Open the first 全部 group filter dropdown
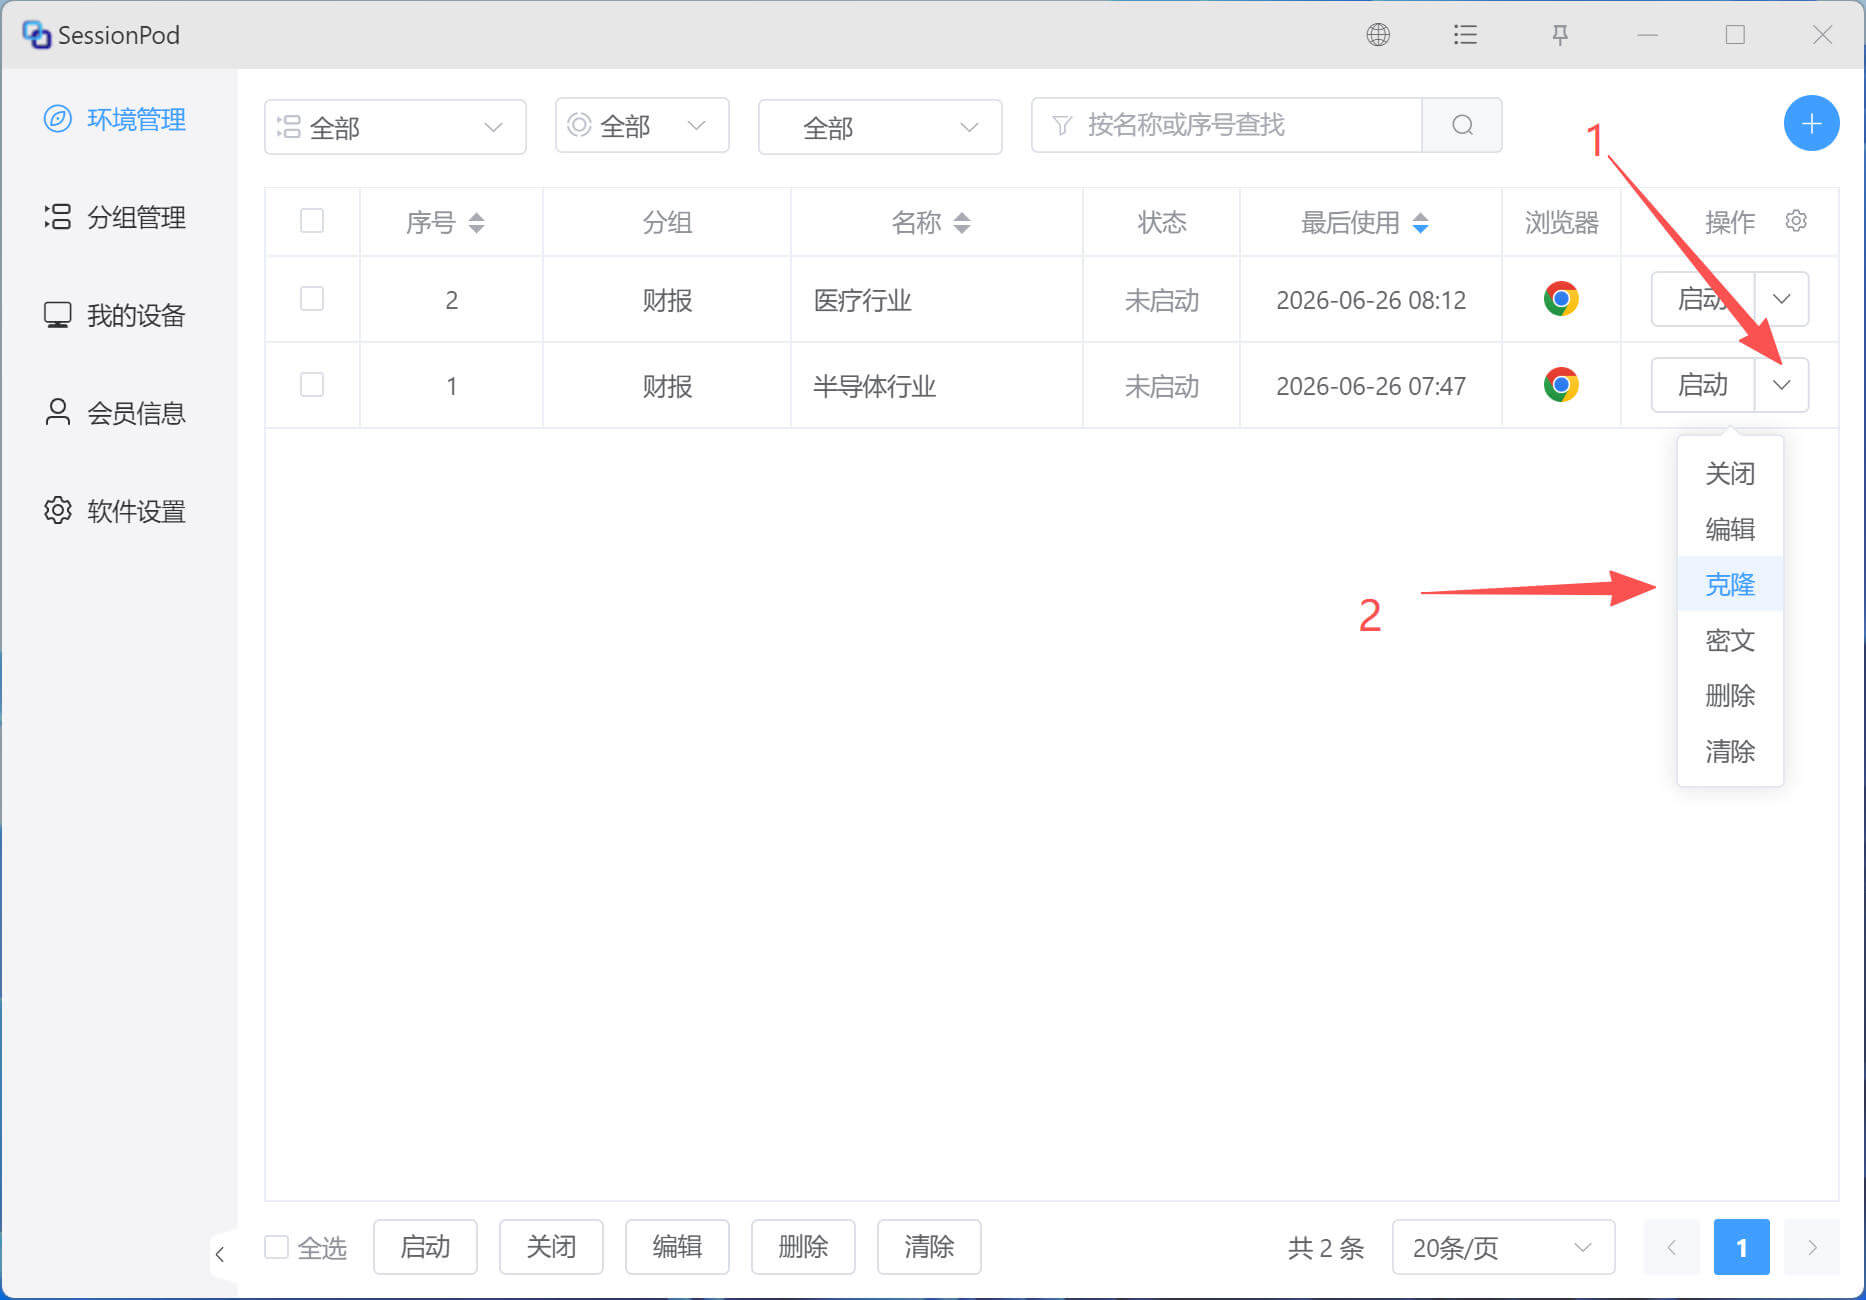 tap(395, 127)
